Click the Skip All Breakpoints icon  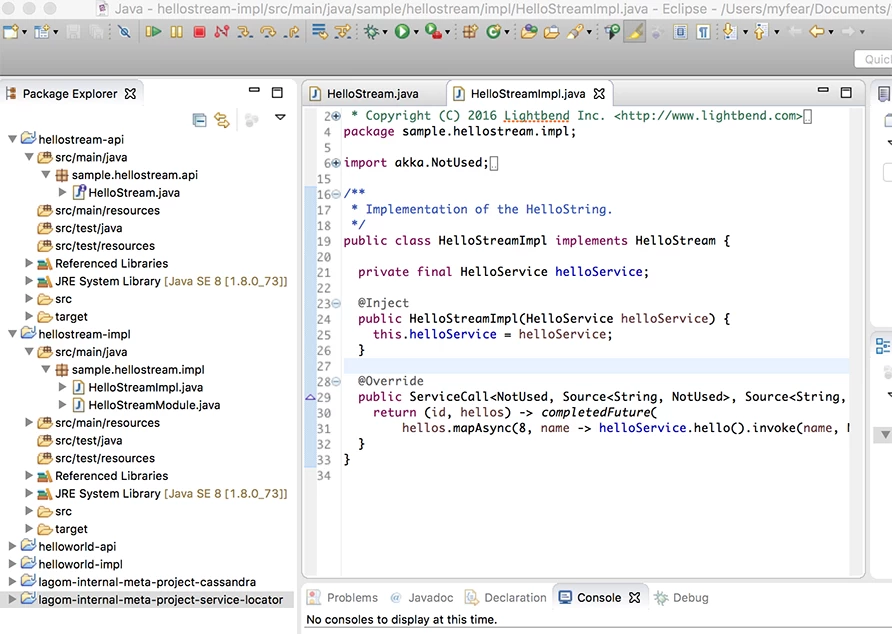tap(123, 31)
